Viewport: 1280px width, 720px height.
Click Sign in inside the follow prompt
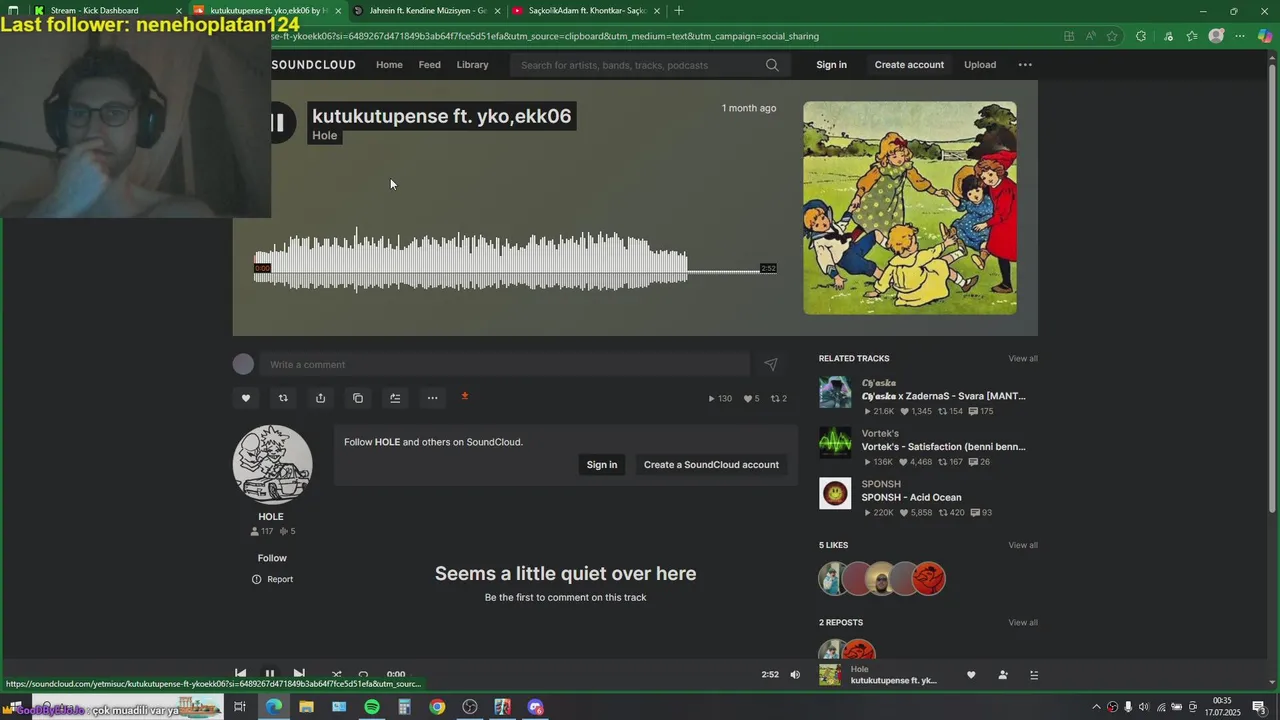602,465
